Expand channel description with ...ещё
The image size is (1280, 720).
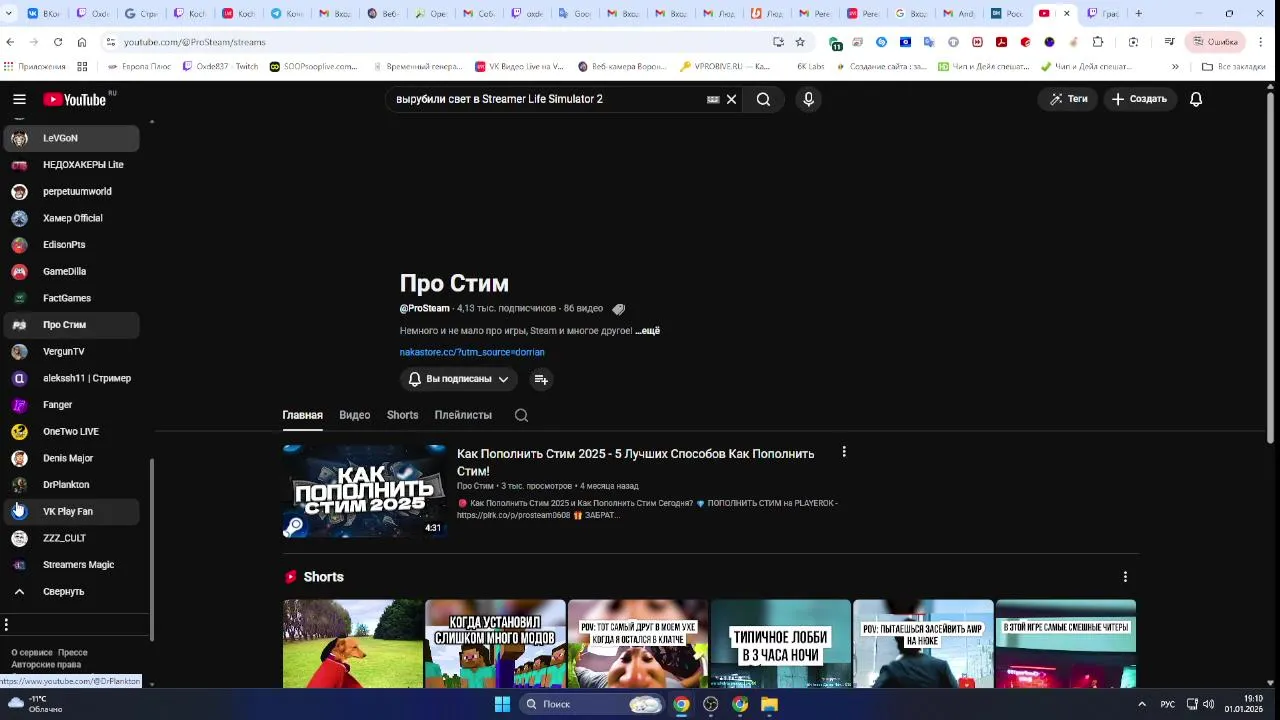(x=647, y=331)
